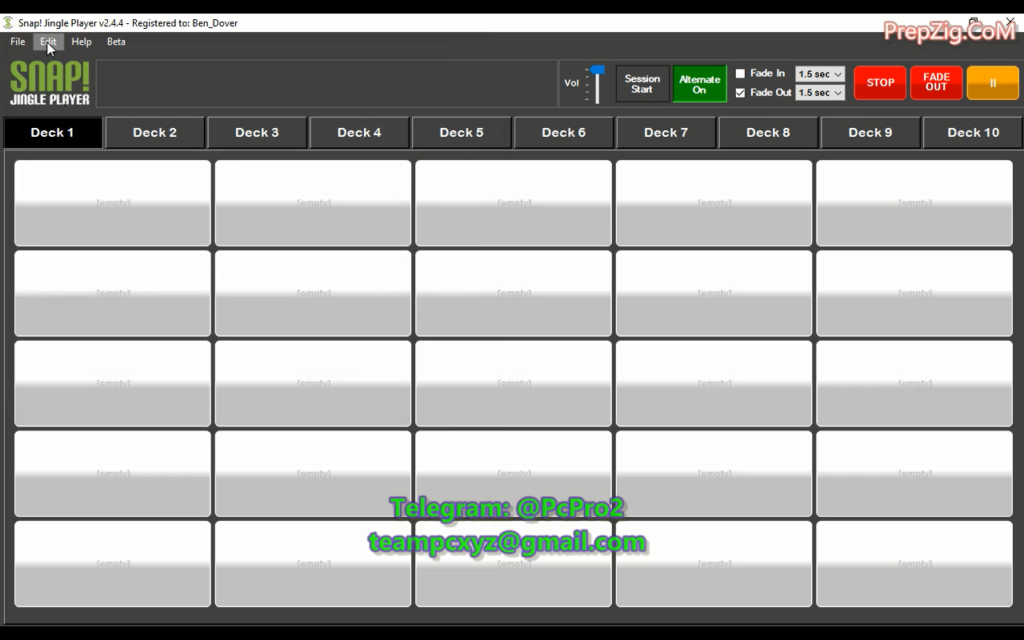This screenshot has height=640, width=1024.
Task: Uncheck the Fade Out checkbox
Action: coord(740,93)
